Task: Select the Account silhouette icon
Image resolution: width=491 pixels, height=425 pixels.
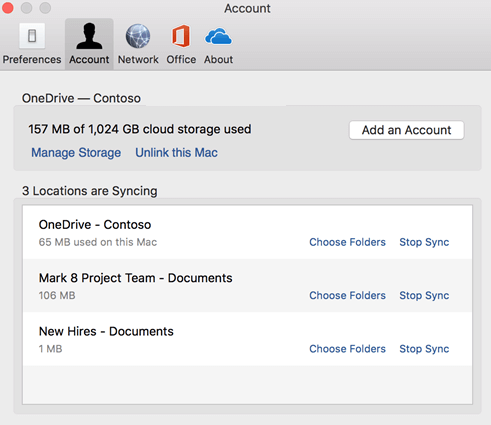Action: (89, 36)
